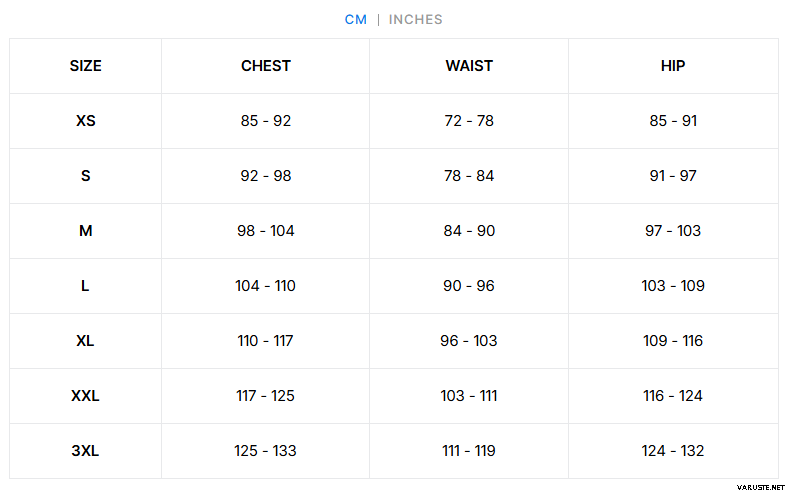
Task: Select the XL size row label
Action: (85, 341)
